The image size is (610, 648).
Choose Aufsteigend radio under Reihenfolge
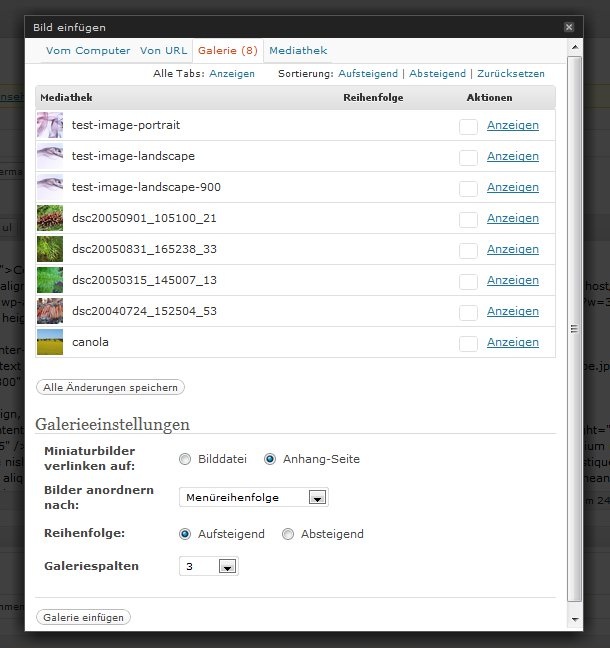(x=185, y=534)
